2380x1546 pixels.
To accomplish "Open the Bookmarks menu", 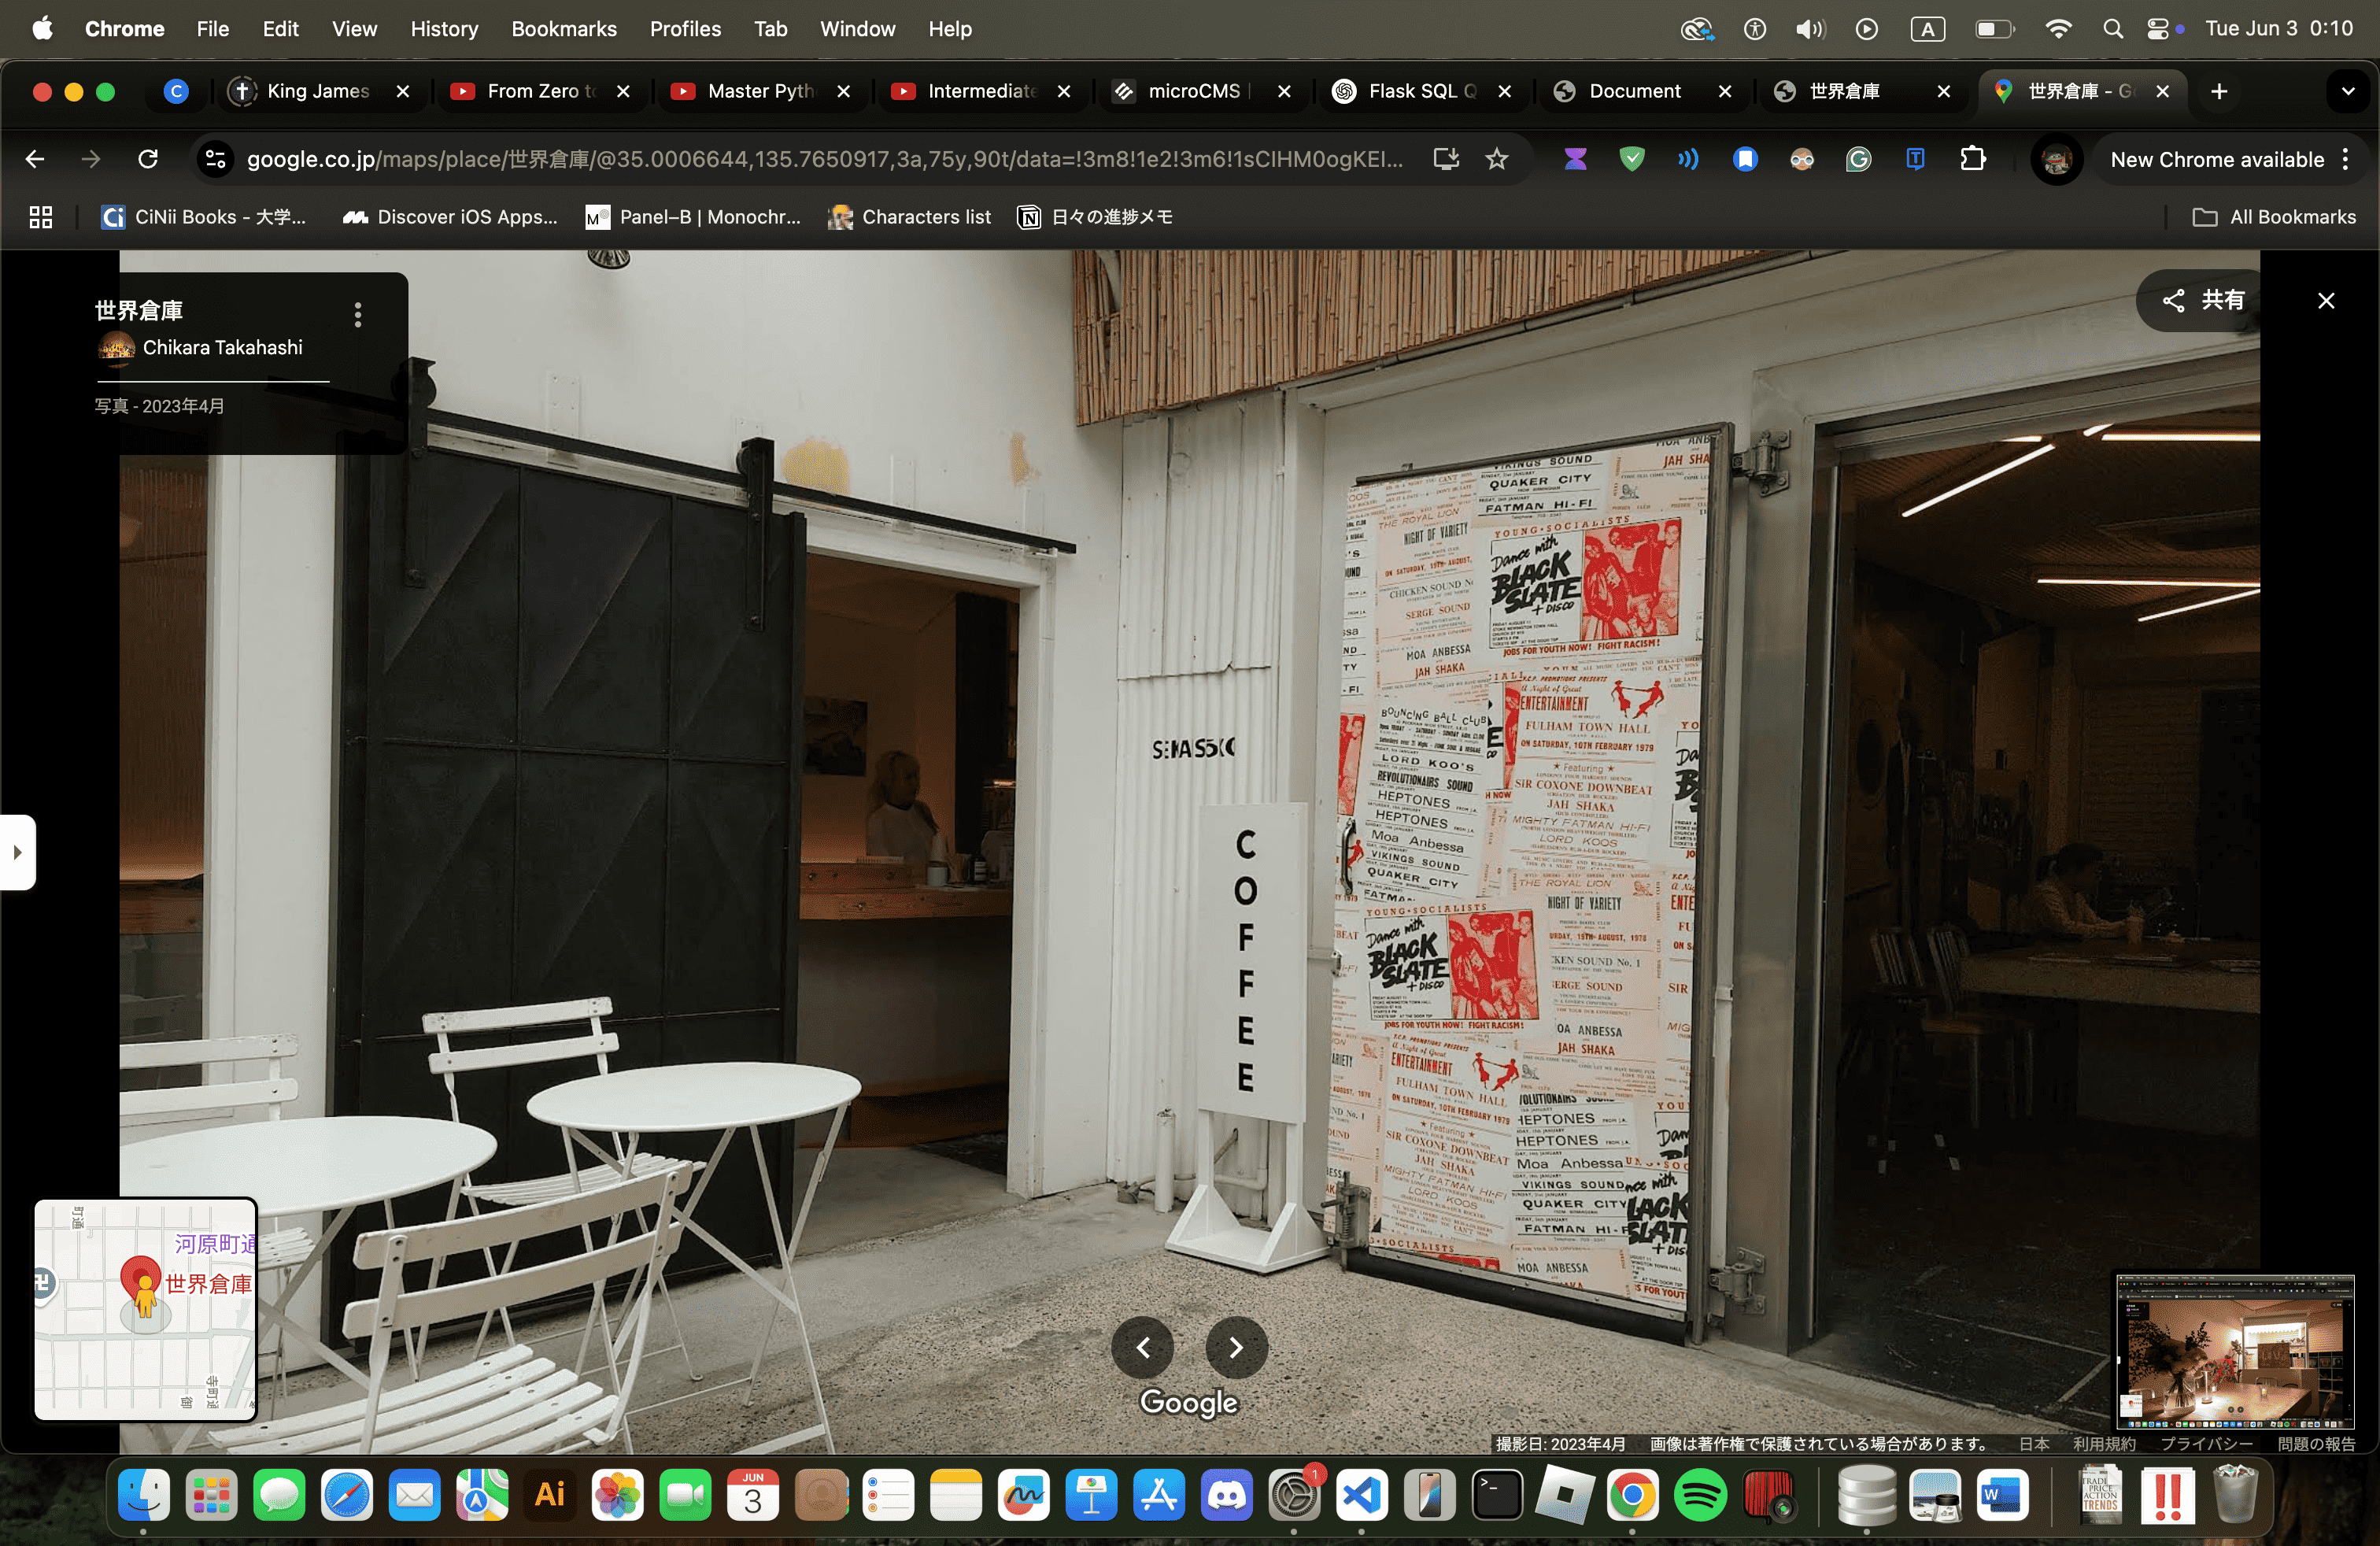I will coord(563,29).
